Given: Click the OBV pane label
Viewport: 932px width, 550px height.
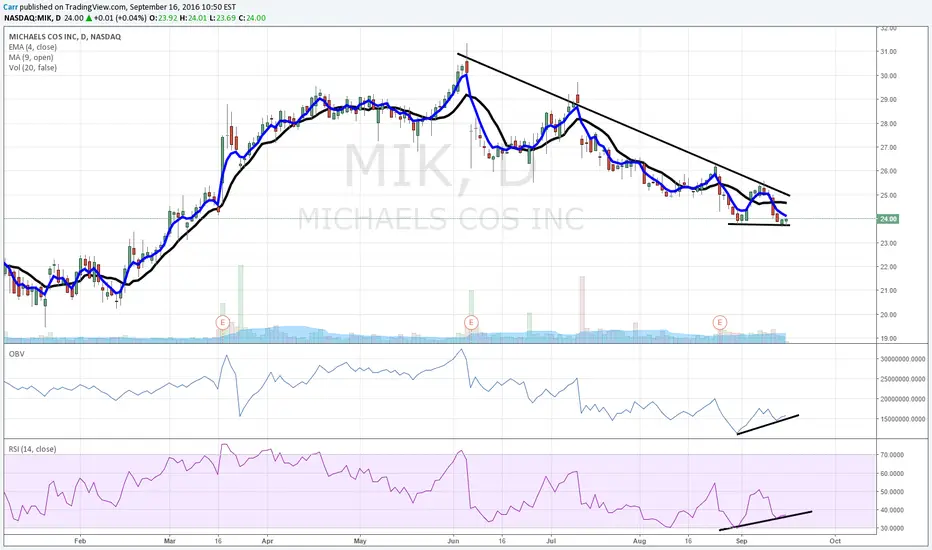Looking at the screenshot, I should click(x=16, y=354).
